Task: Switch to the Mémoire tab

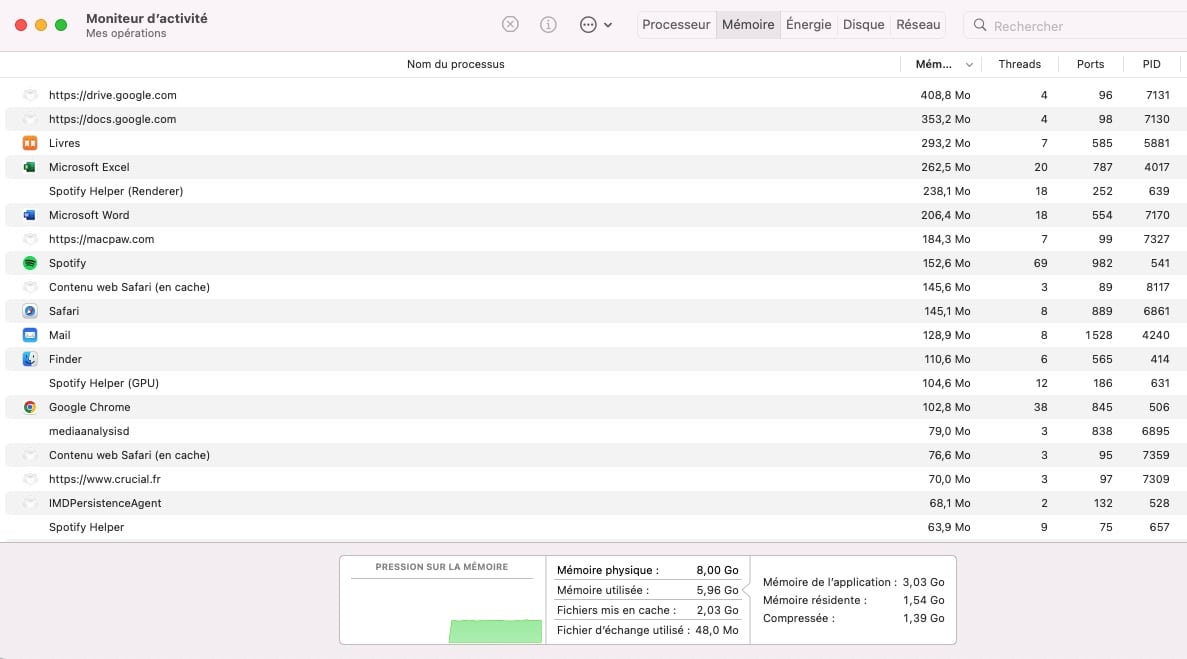Action: coord(748,24)
